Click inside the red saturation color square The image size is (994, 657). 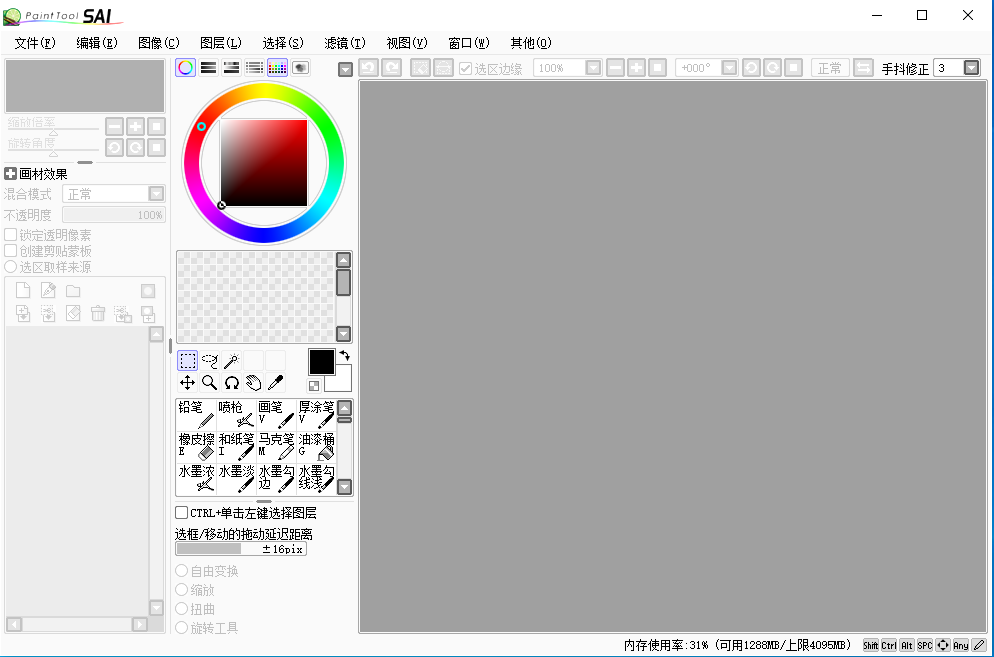point(264,163)
